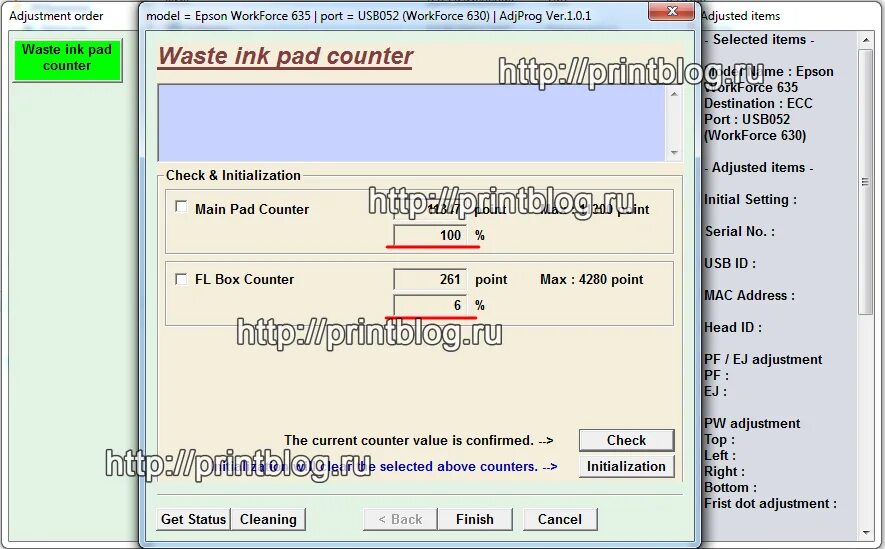Click 'PW adjustment' entry
The image size is (885, 549).
[752, 423]
